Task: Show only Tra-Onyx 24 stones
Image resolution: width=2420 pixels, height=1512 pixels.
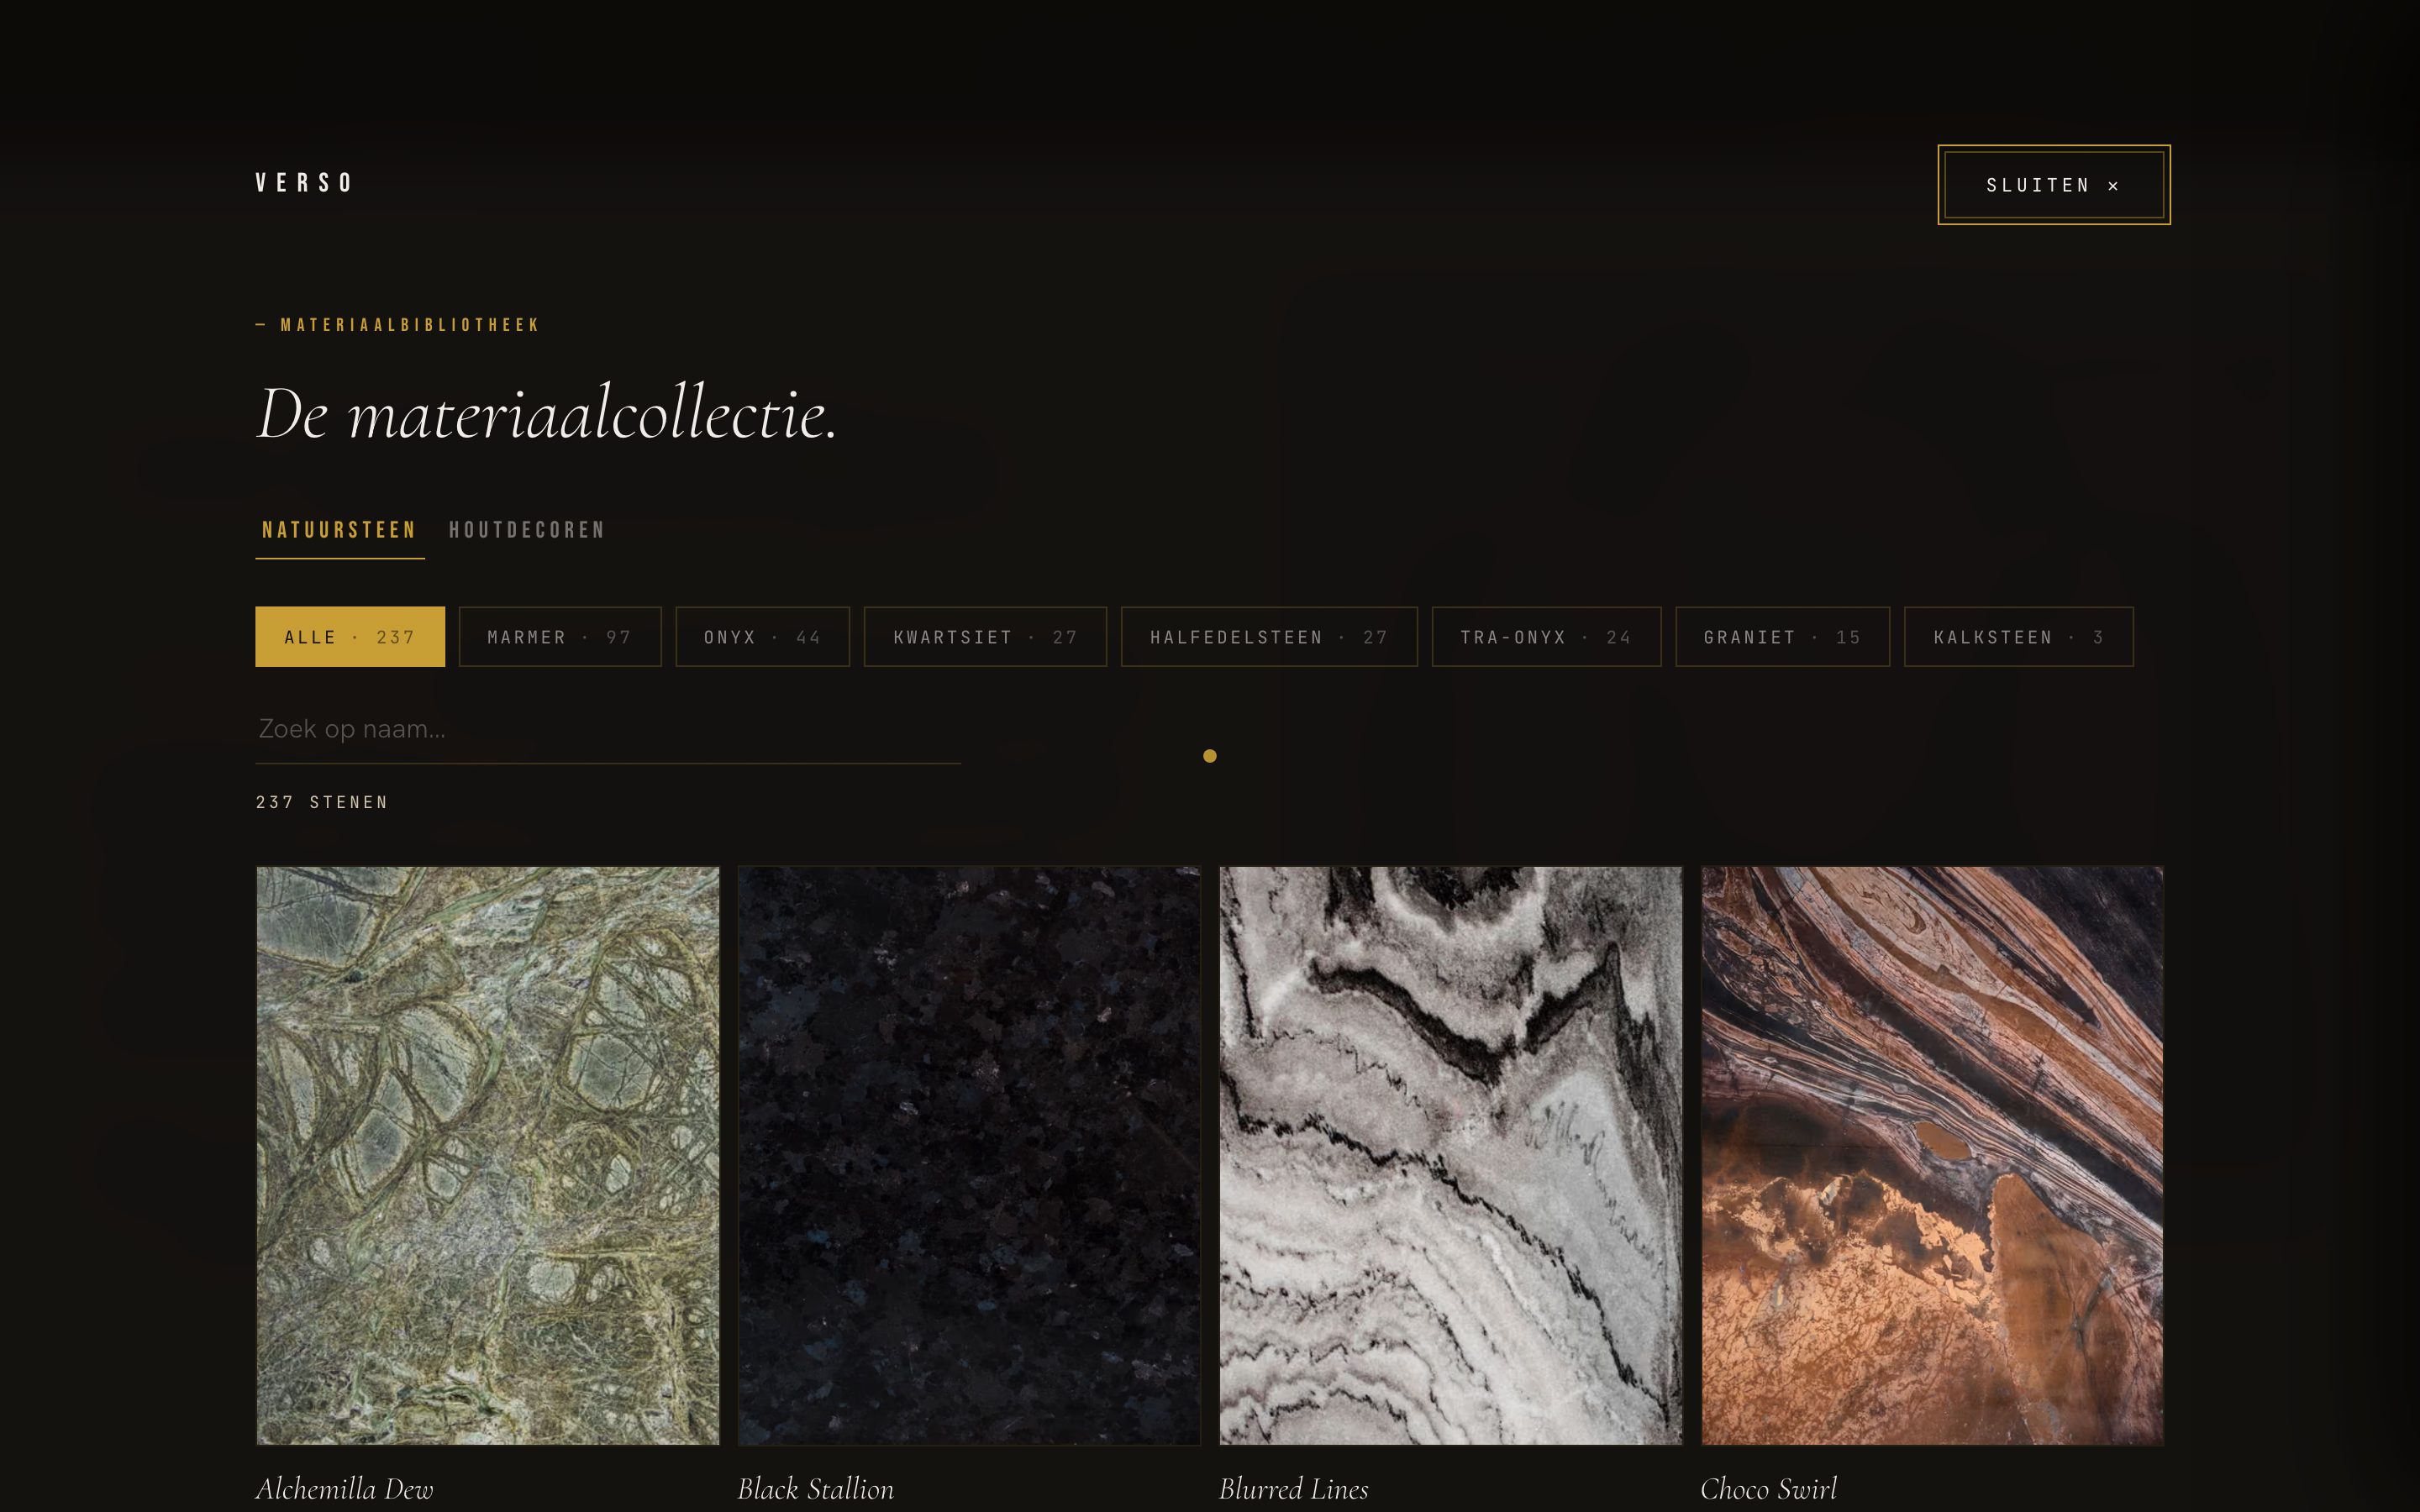Action: [x=1546, y=637]
